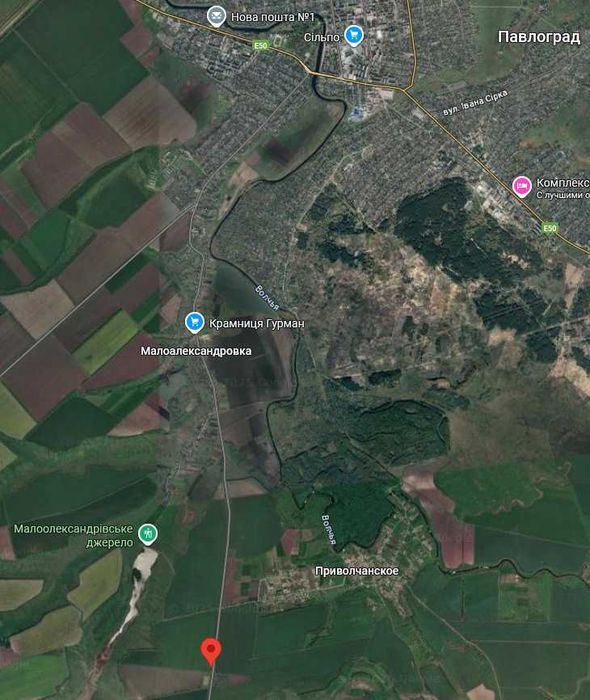Click the Малоалександровка village label
590x700 pixels.
pos(196,351)
